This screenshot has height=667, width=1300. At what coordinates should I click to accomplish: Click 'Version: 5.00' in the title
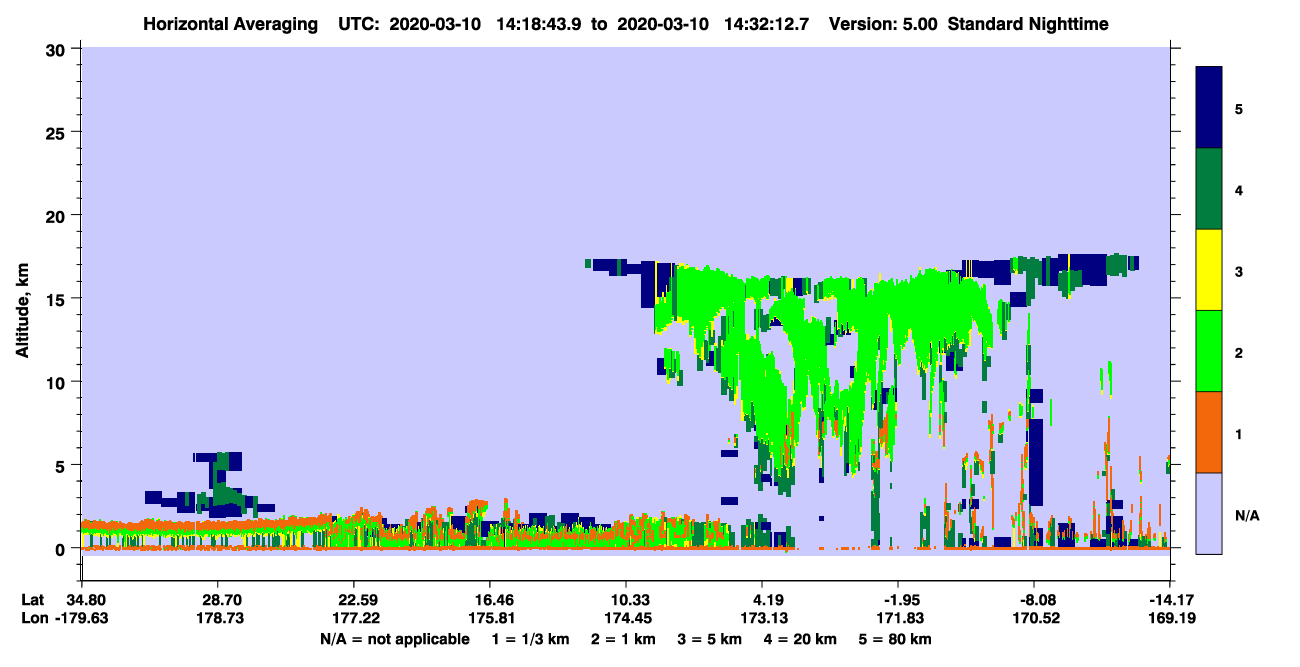[x=883, y=23]
